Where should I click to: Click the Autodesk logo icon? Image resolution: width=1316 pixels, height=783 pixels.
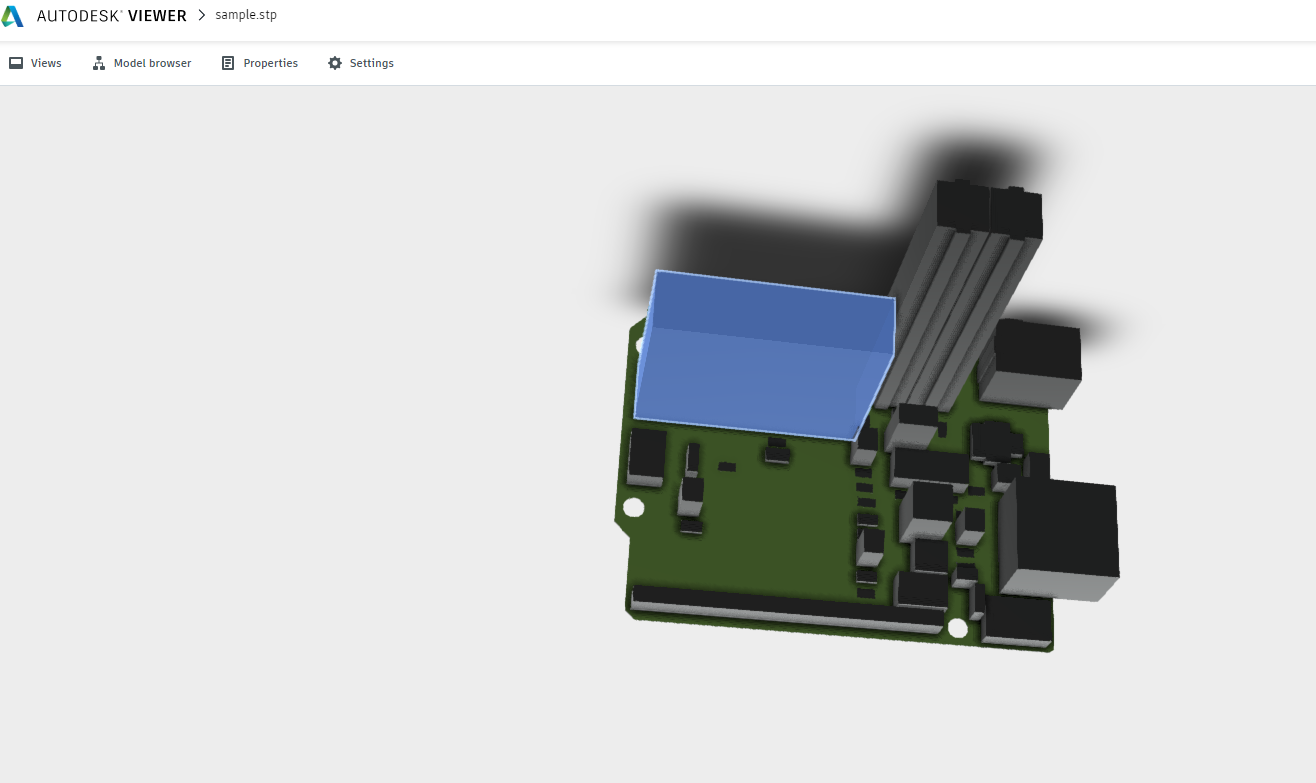pos(12,16)
